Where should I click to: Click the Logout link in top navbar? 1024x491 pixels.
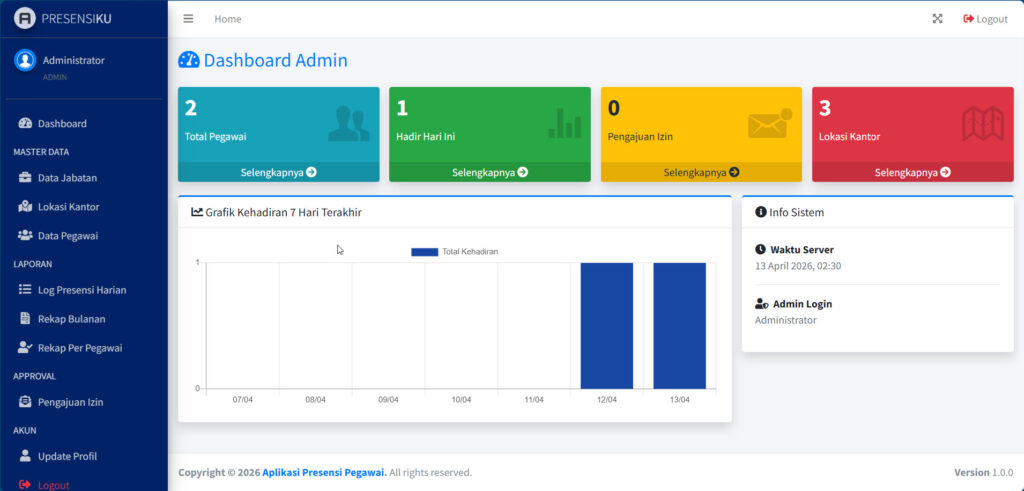pyautogui.click(x=985, y=19)
